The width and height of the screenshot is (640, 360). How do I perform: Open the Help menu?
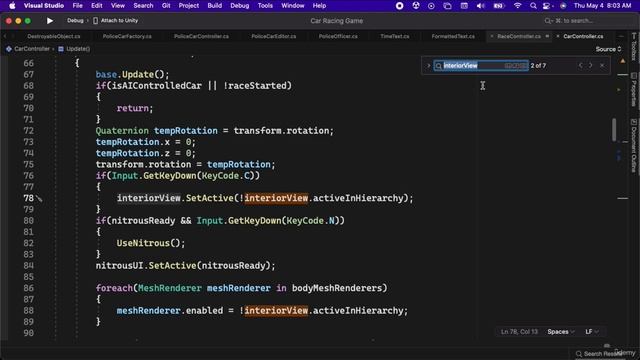click(x=319, y=6)
